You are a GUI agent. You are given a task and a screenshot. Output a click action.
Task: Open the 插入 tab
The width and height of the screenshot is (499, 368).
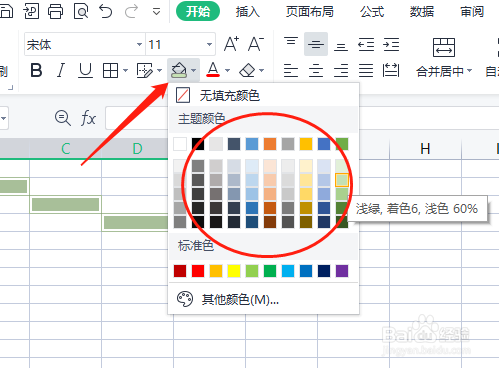(247, 12)
